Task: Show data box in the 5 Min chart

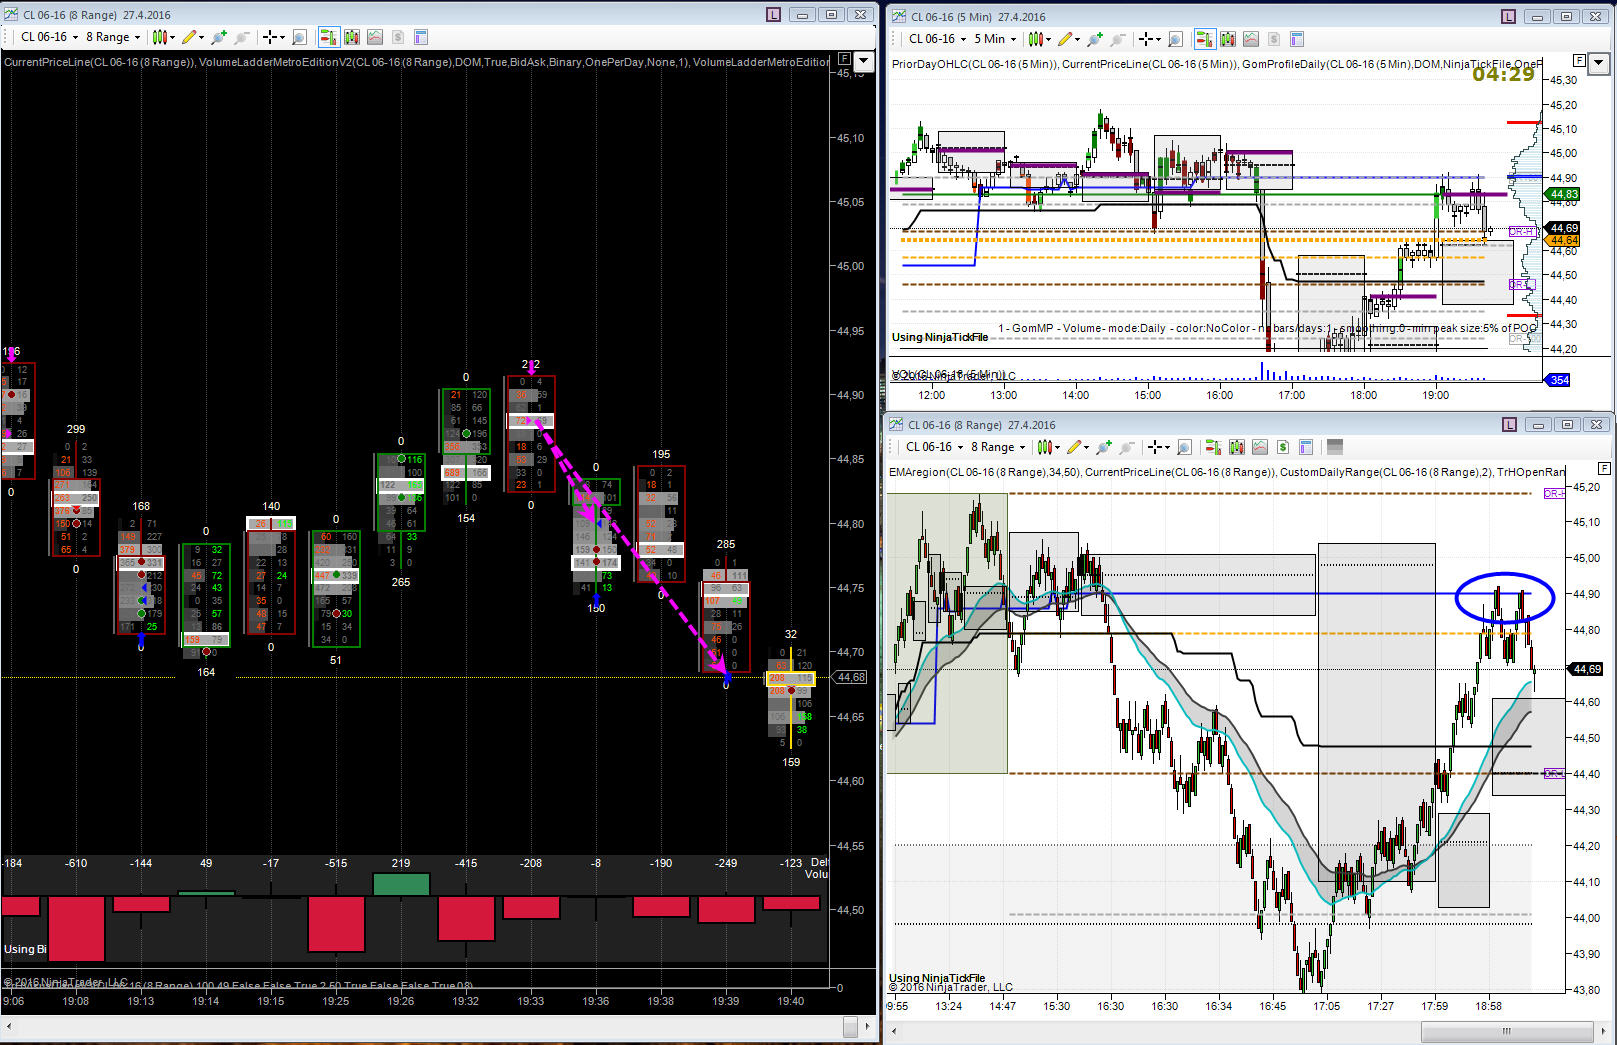Action: (x=1176, y=39)
